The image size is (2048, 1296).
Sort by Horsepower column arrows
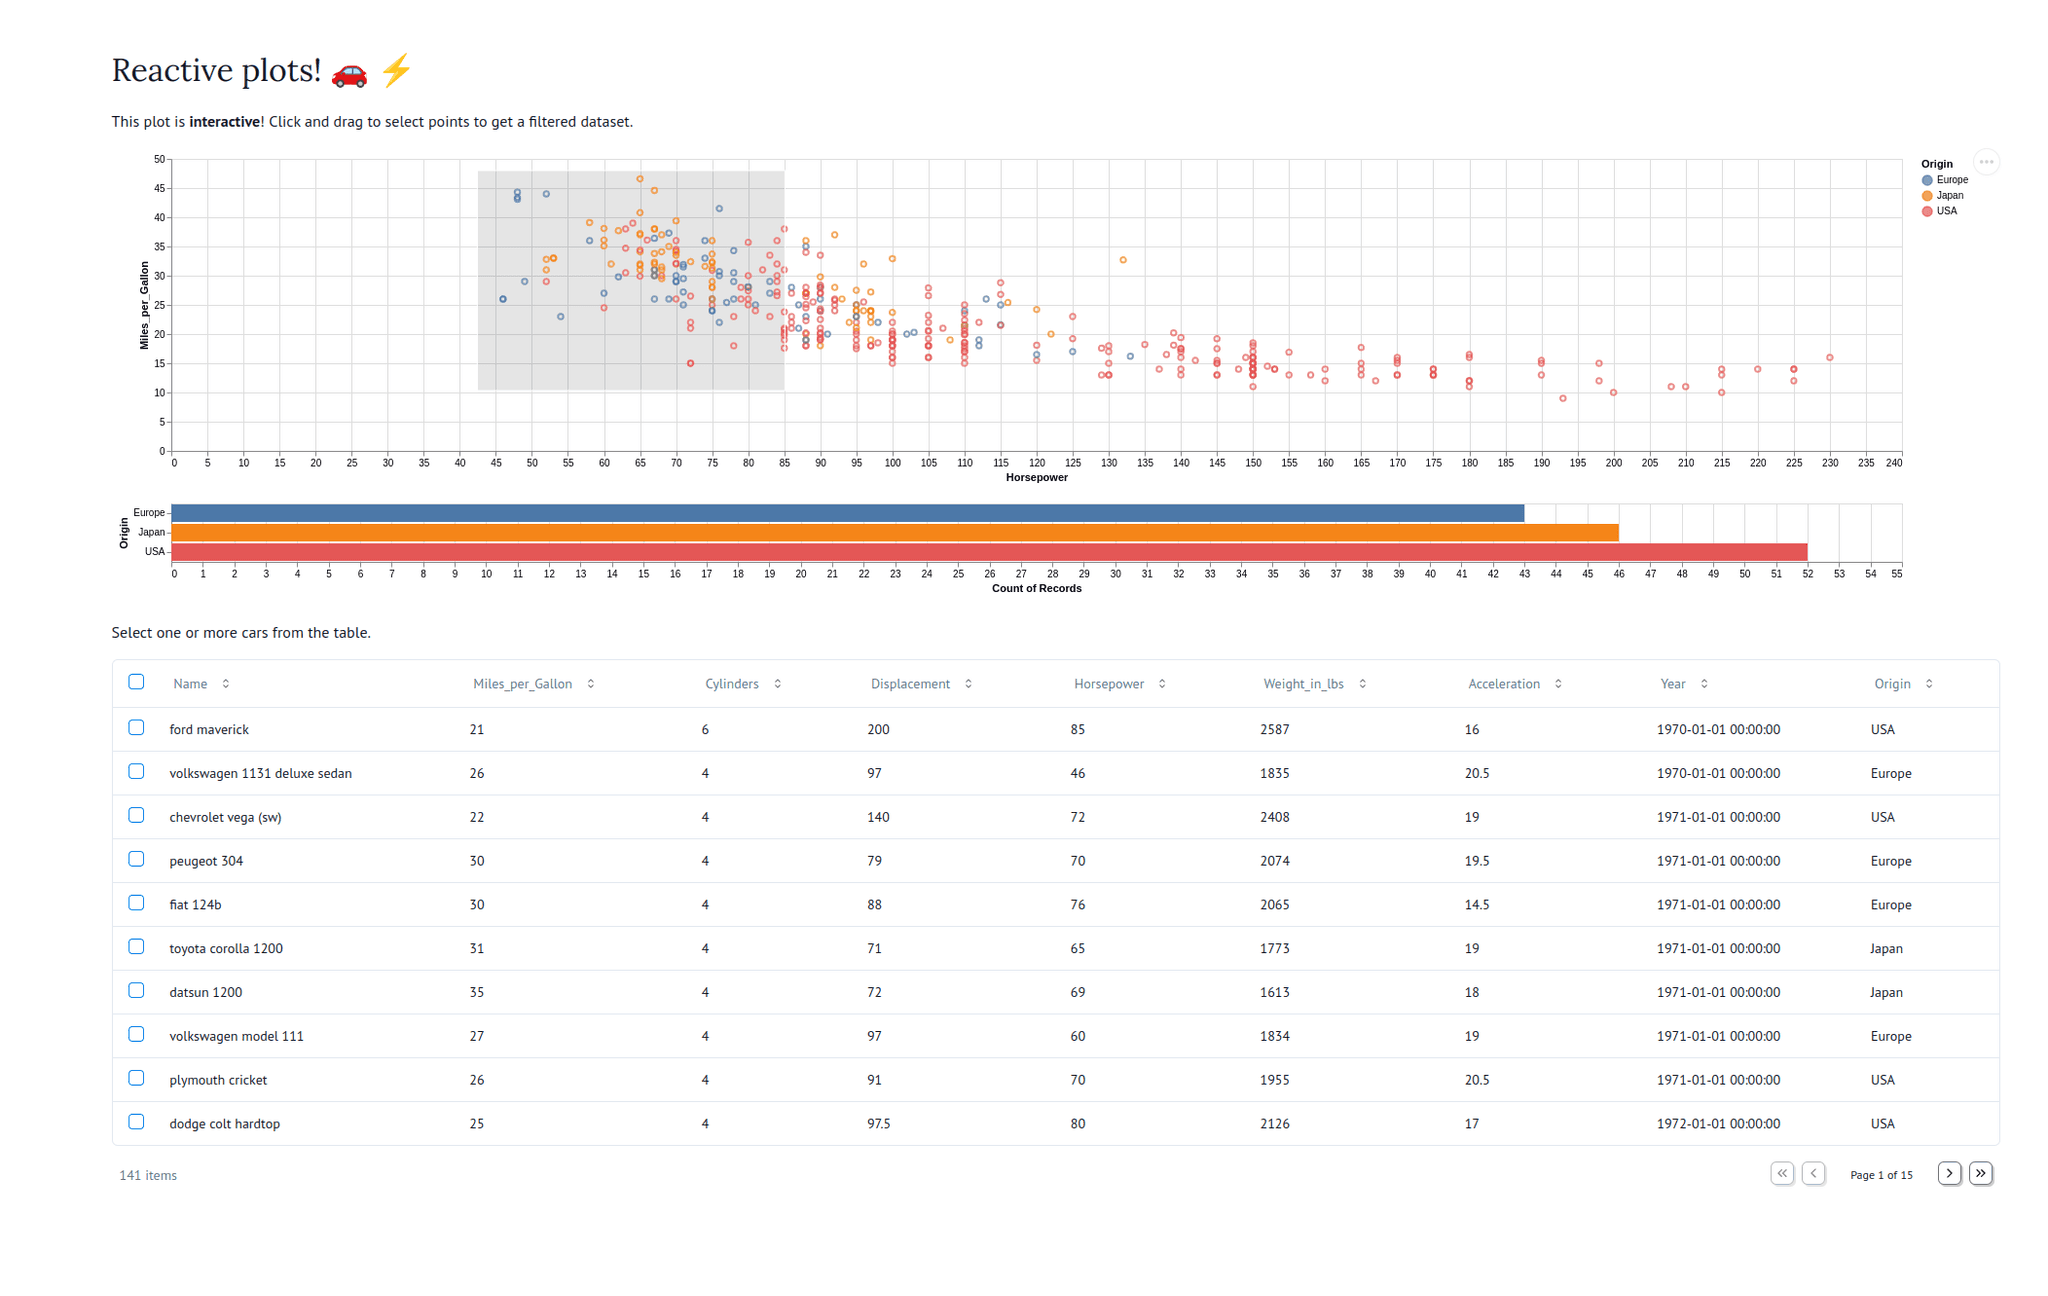point(1162,684)
